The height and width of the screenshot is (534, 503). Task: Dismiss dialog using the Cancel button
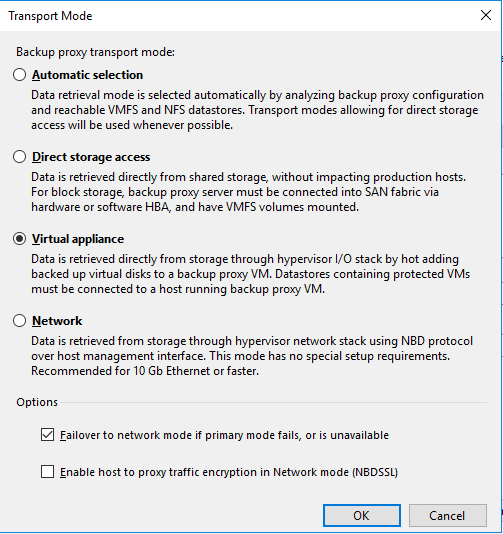447,516
